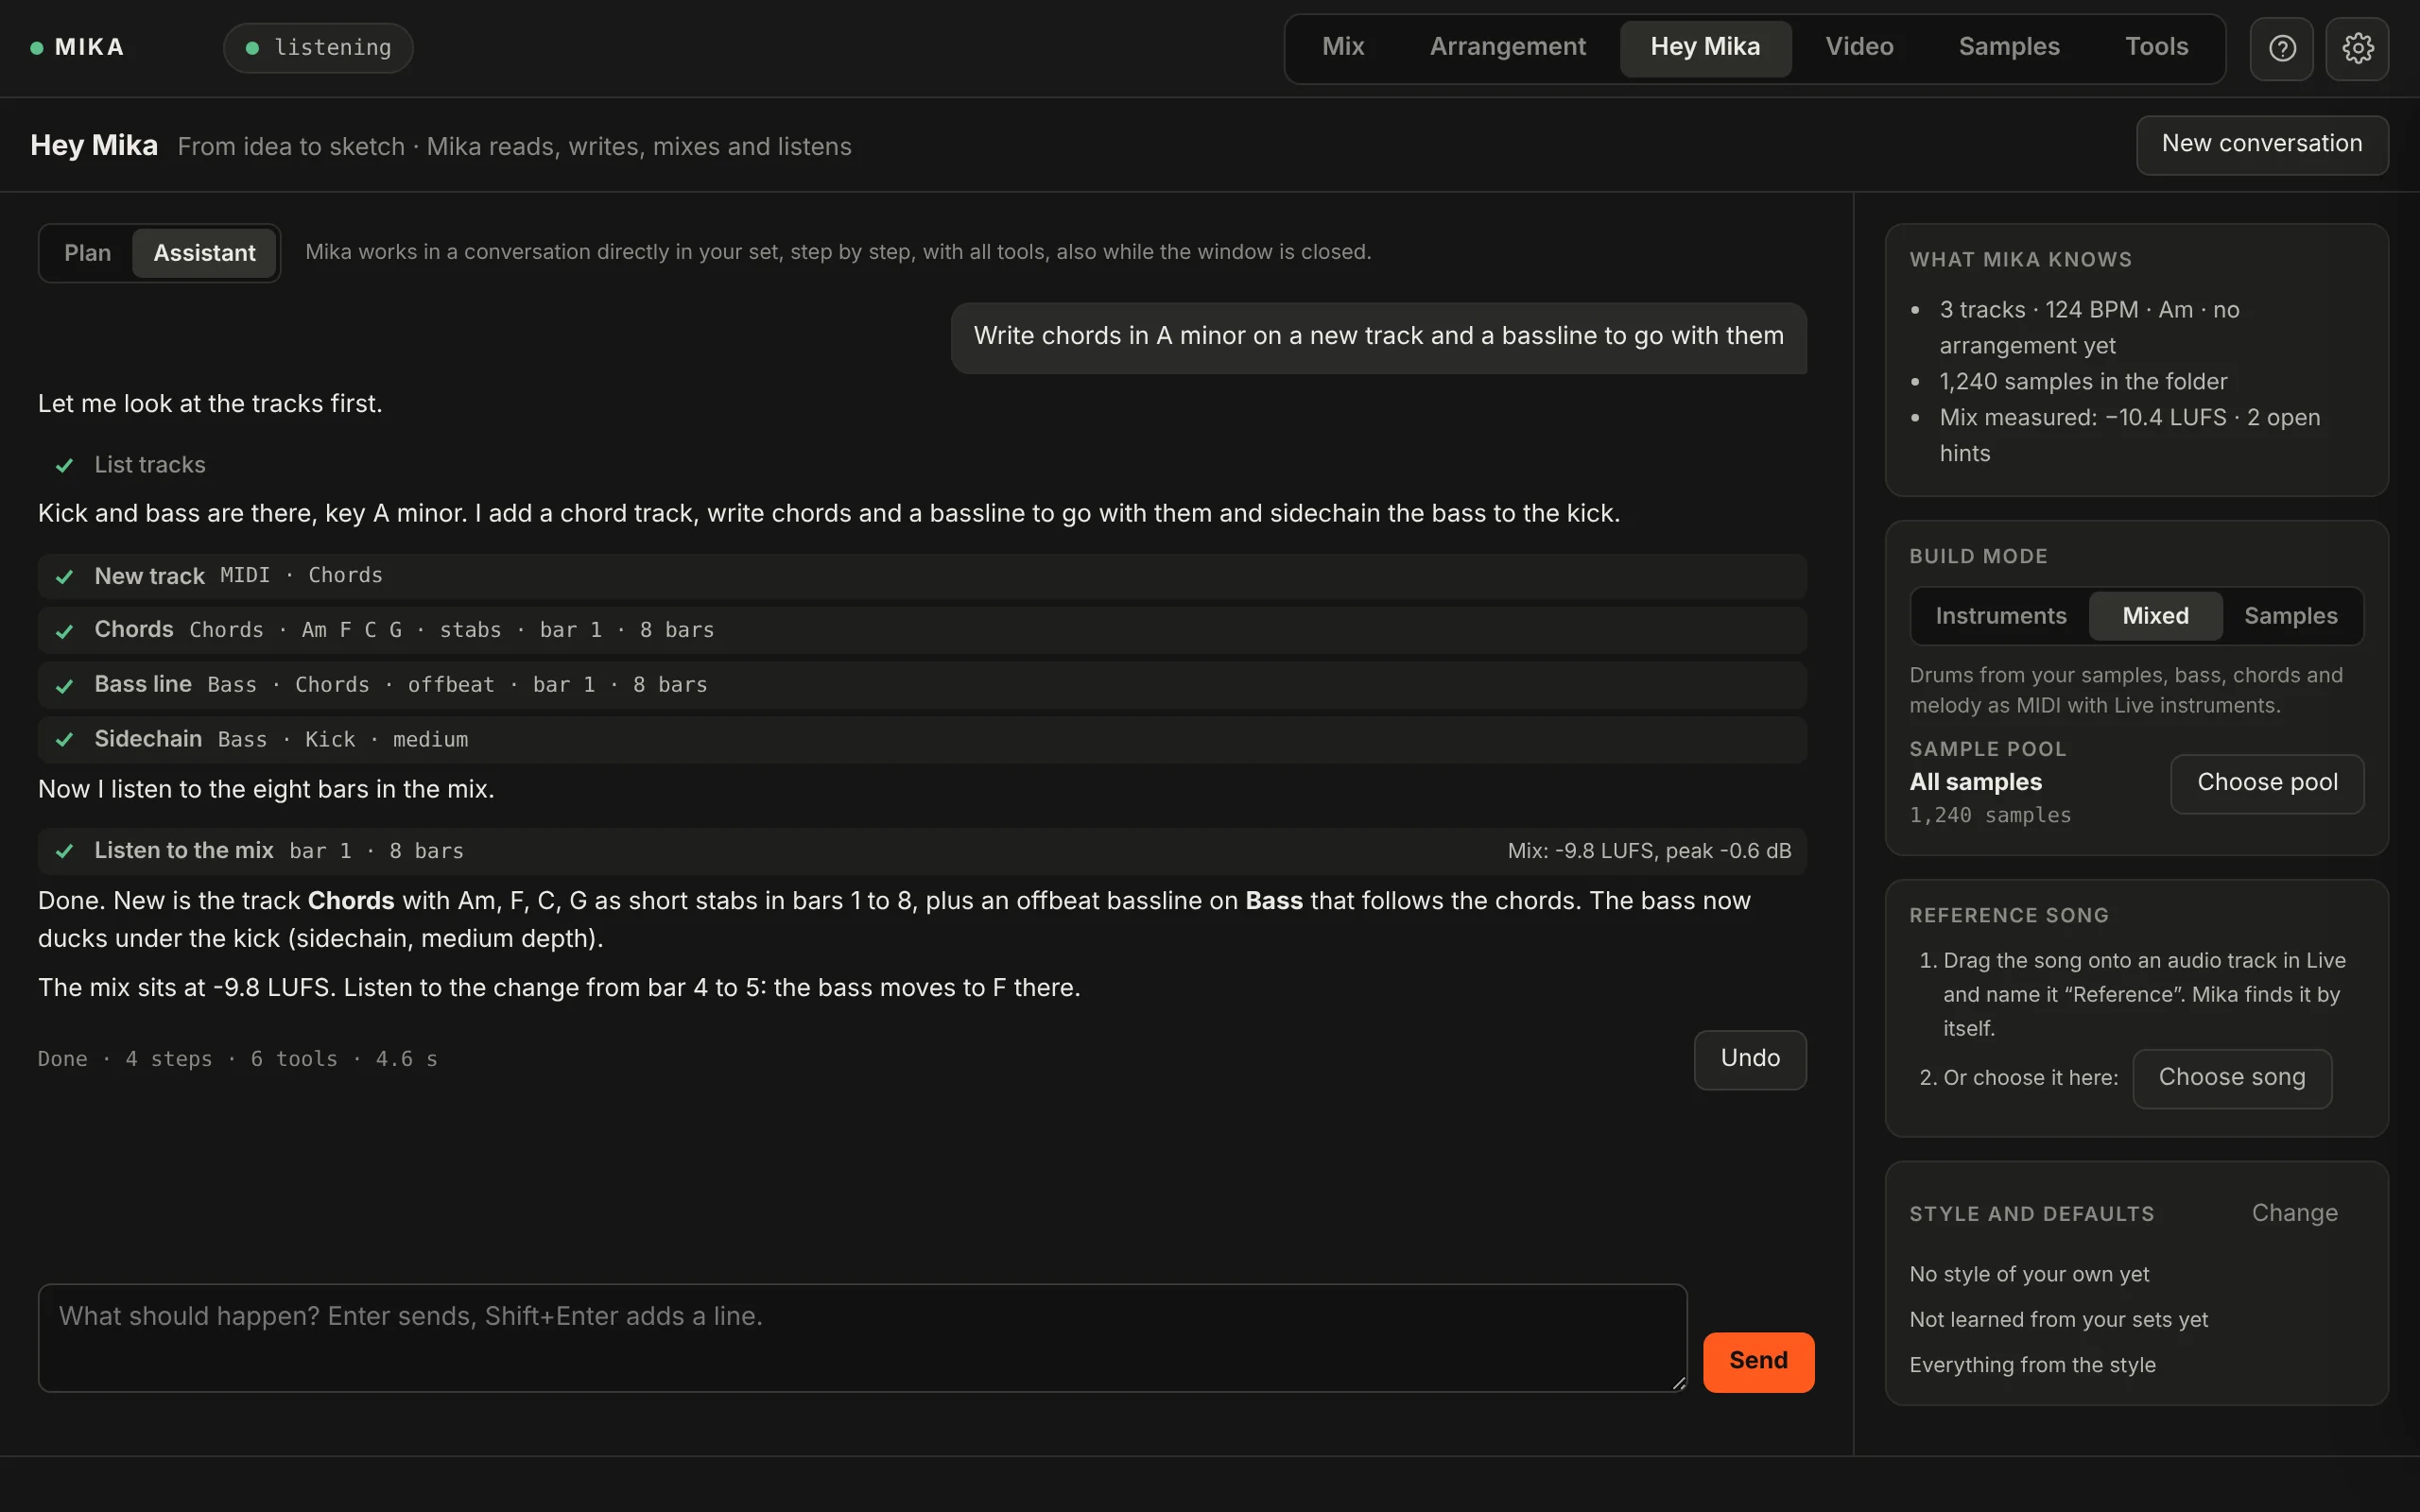This screenshot has width=2420, height=1512.
Task: Click the Bass line tool step row
Action: (x=922, y=685)
